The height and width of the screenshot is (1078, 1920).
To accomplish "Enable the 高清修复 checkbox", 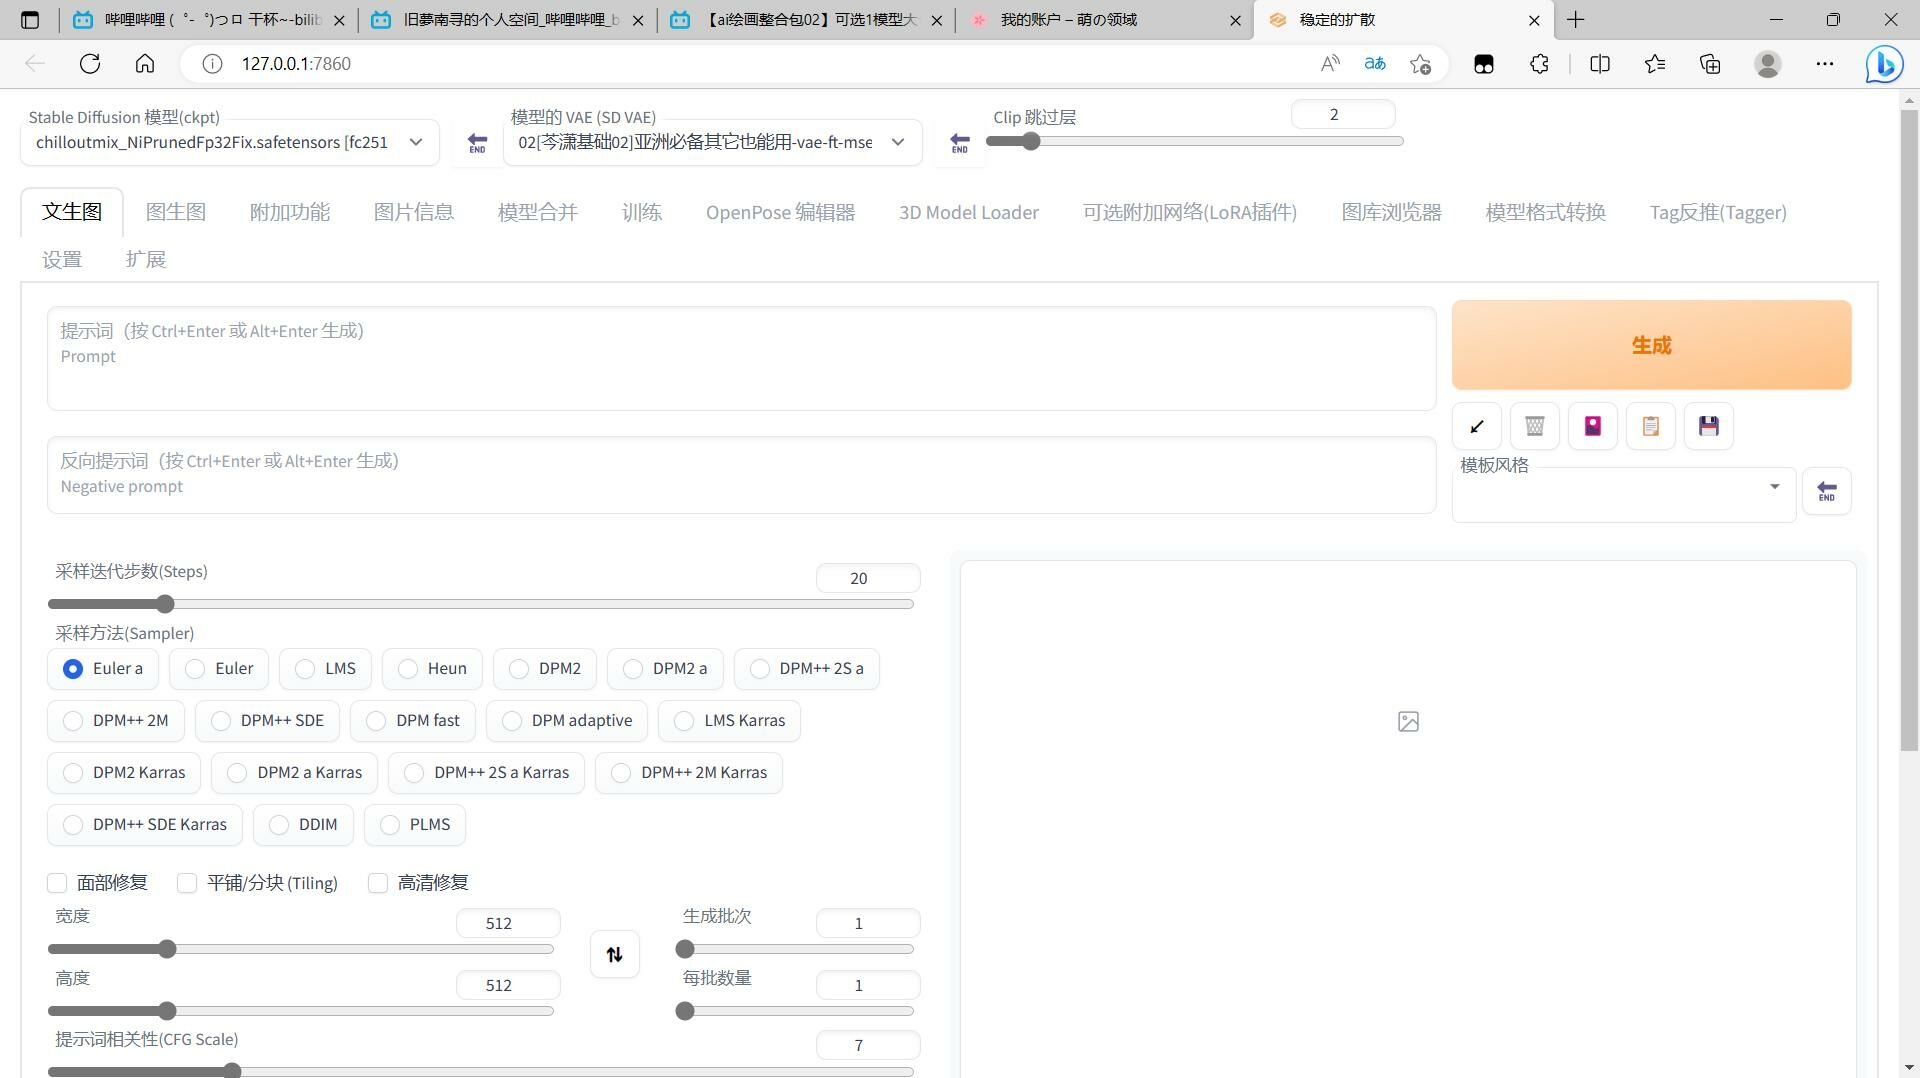I will 378,883.
